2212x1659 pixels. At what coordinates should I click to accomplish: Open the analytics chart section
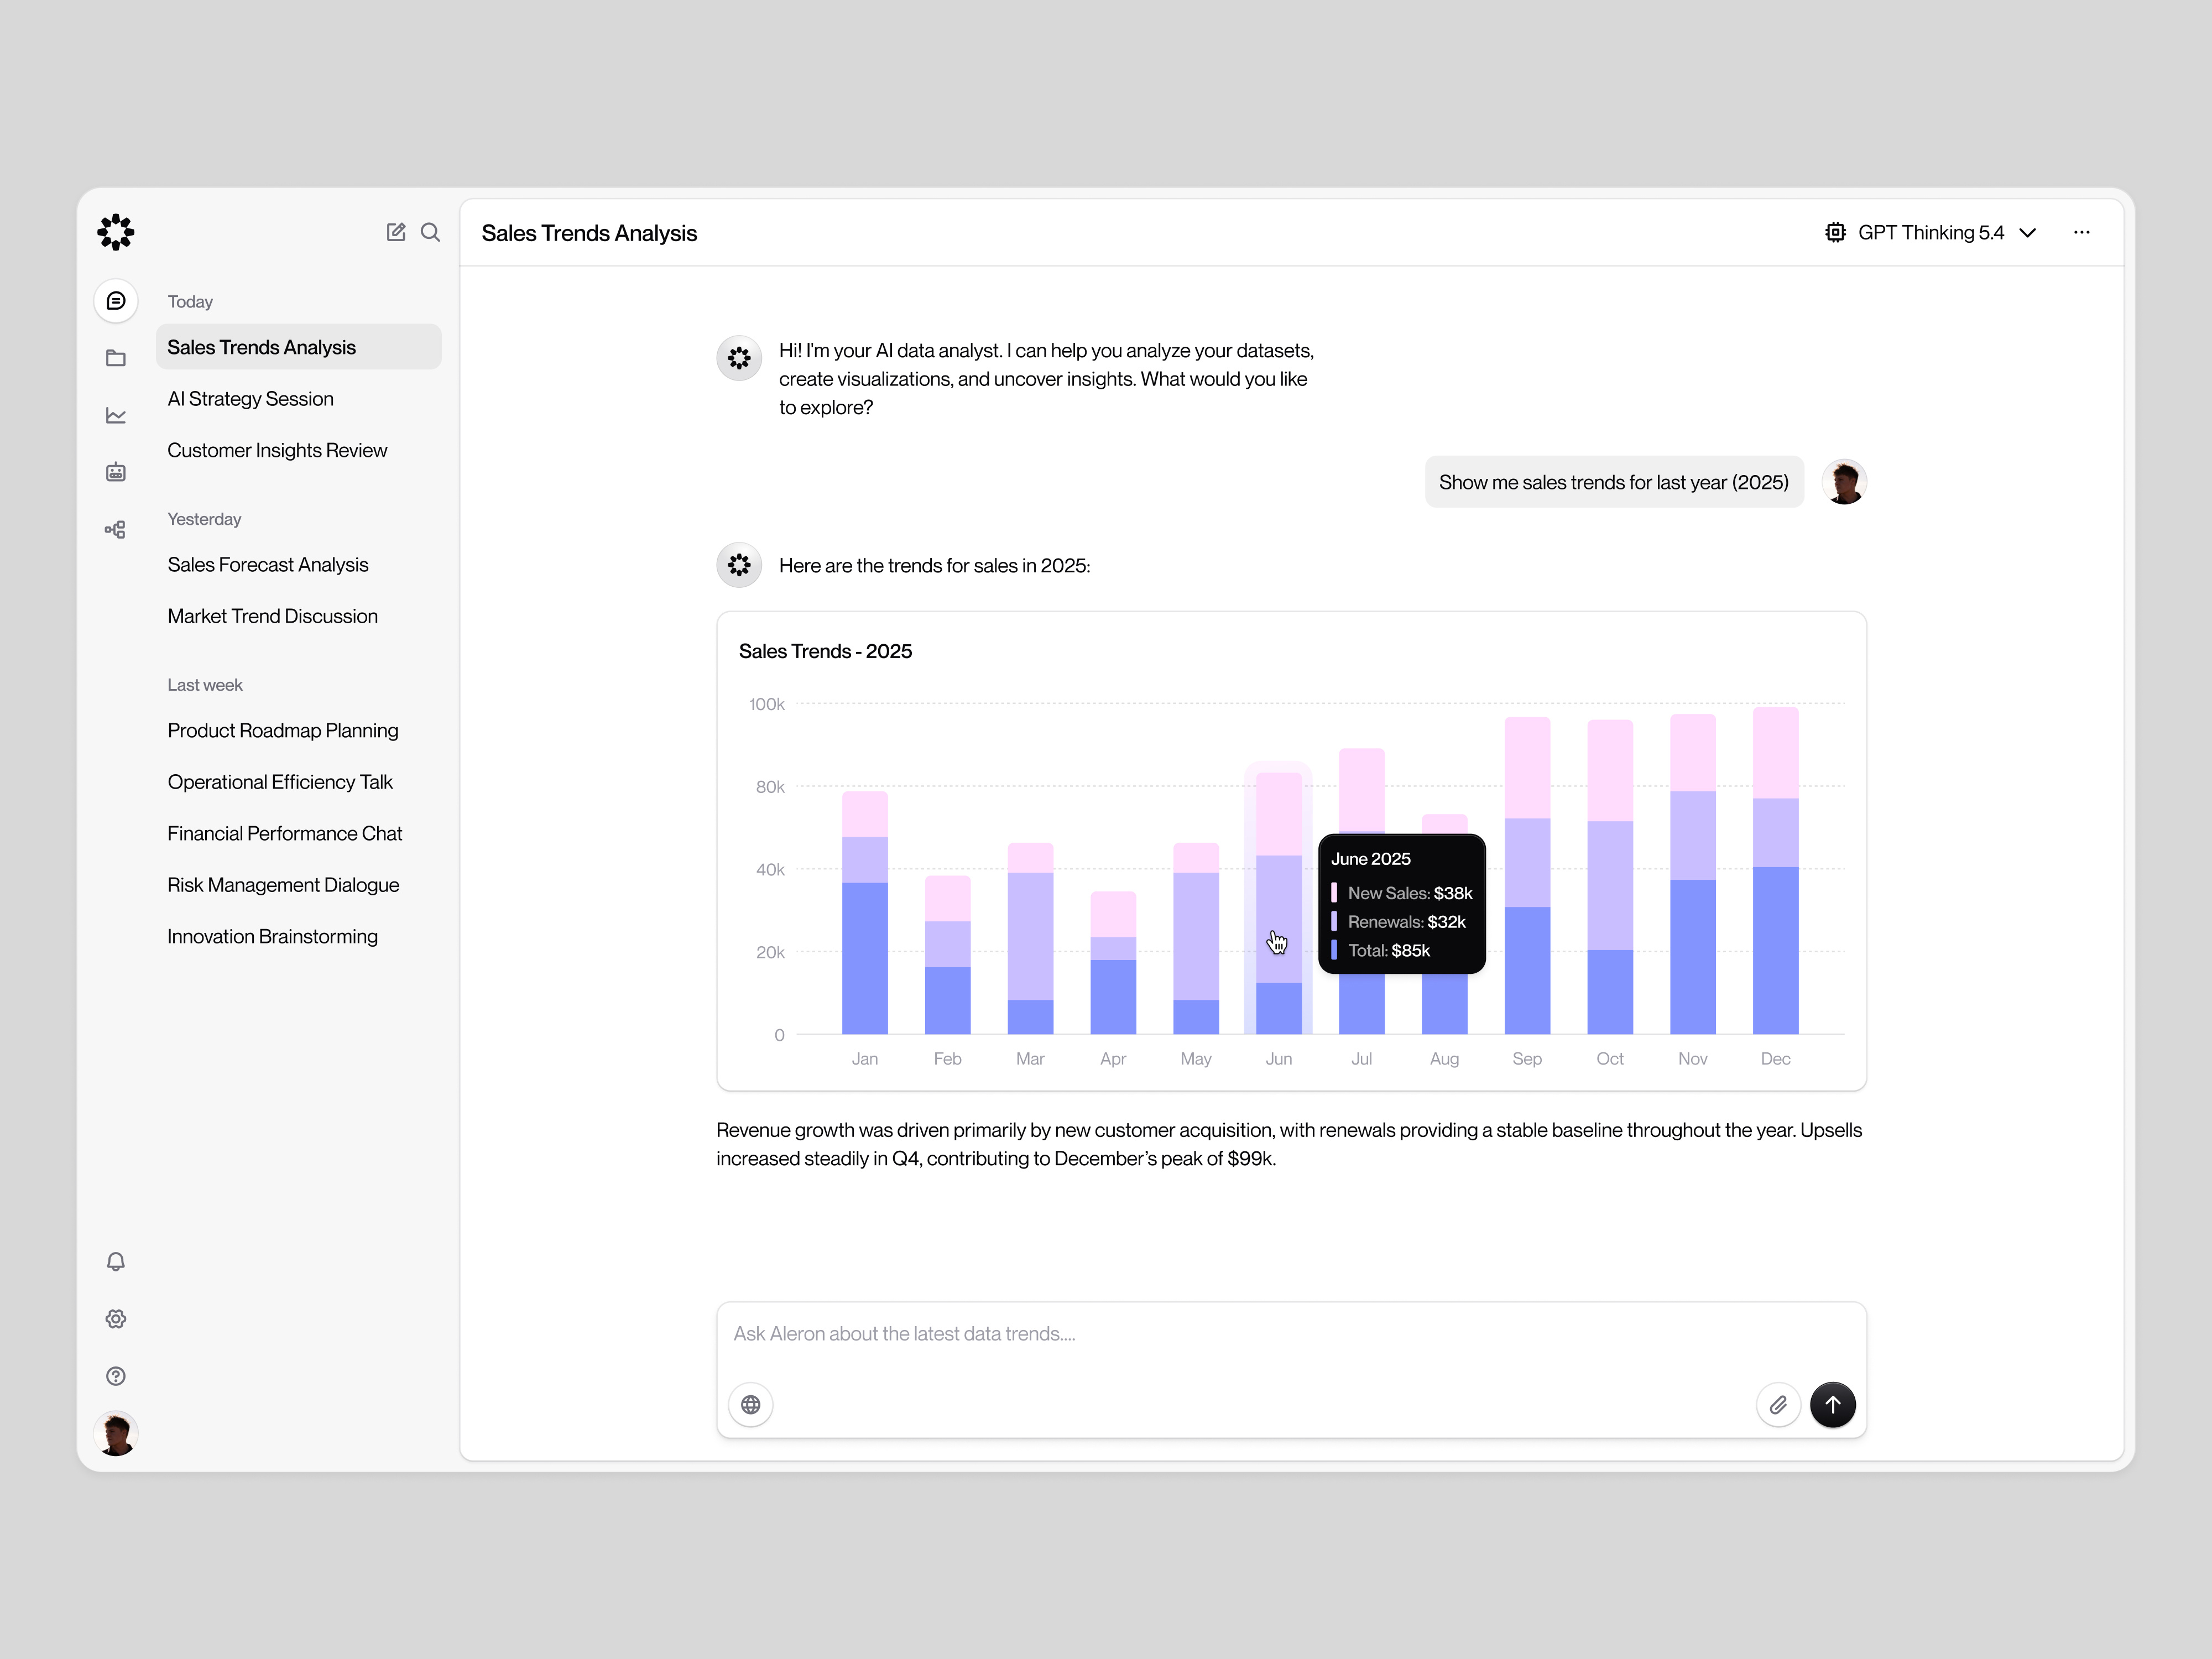116,414
